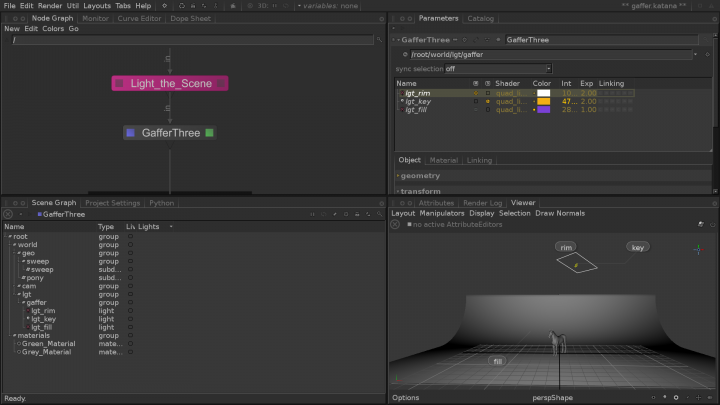Click the Light_the_Scene node's left square icon

coord(120,83)
